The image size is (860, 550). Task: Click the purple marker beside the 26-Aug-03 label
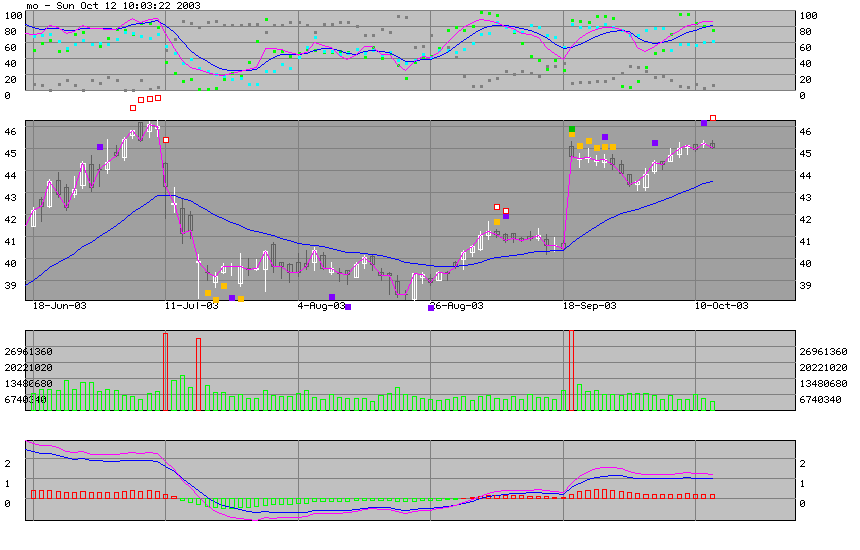click(x=431, y=308)
